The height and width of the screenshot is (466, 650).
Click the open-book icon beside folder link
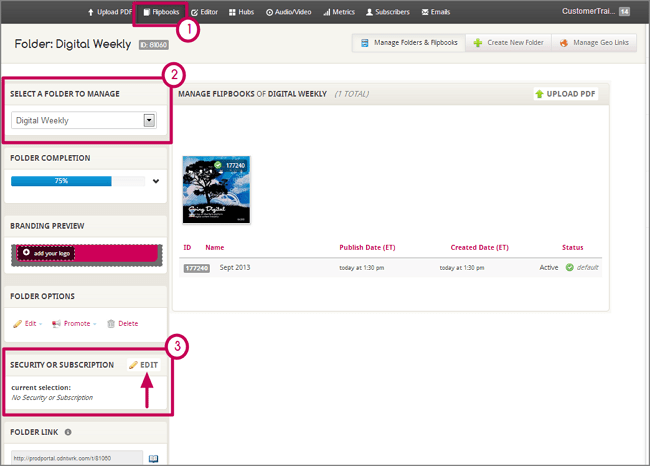(x=153, y=458)
